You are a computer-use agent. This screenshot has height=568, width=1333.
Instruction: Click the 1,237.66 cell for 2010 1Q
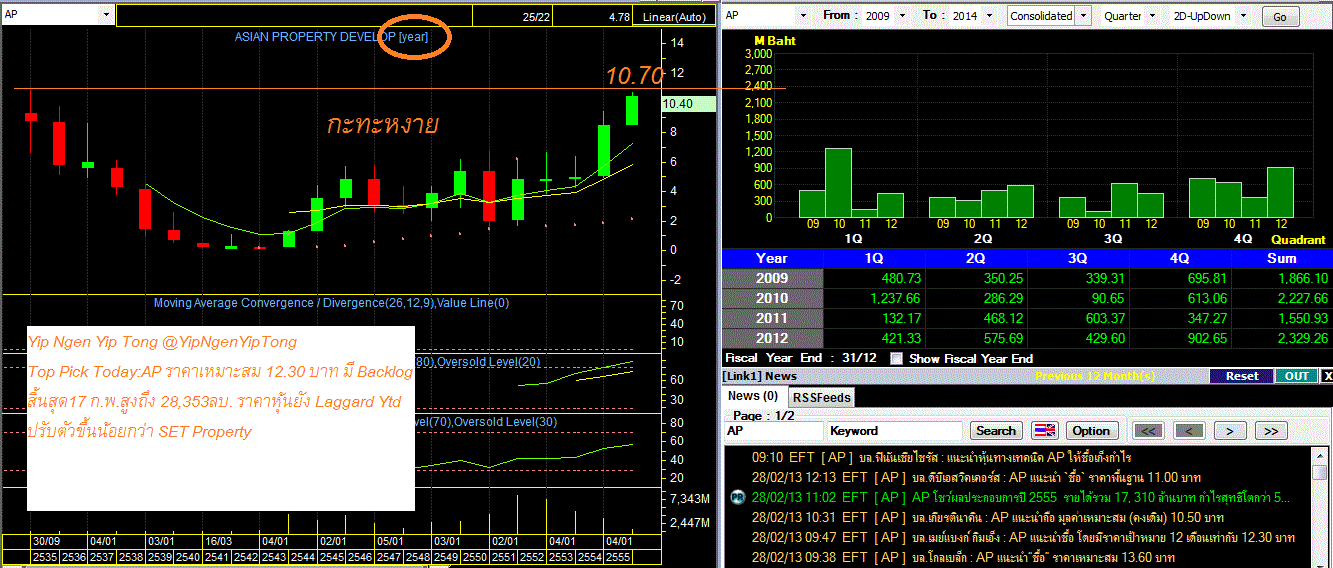pos(874,298)
